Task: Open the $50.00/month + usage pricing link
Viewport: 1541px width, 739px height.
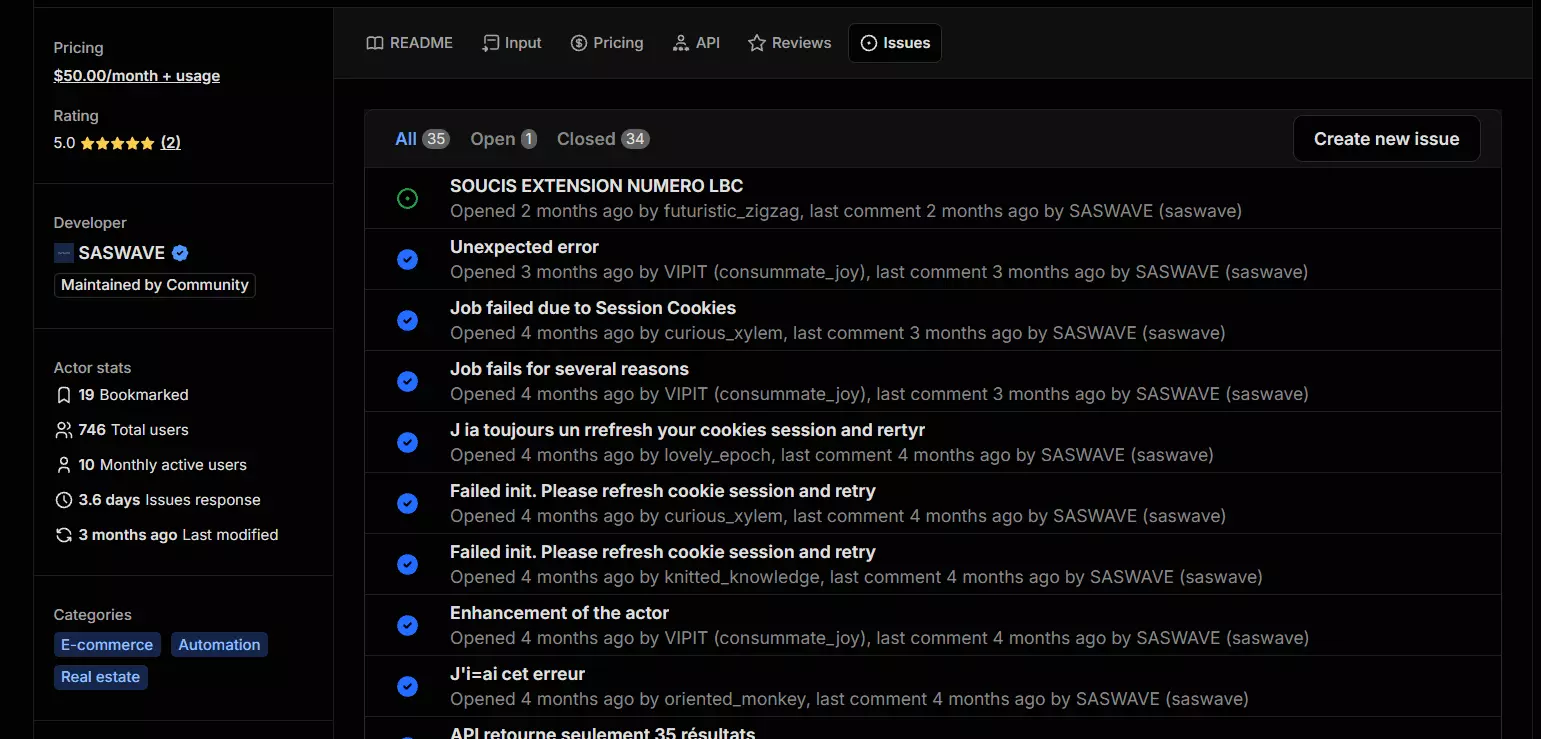Action: (x=137, y=76)
